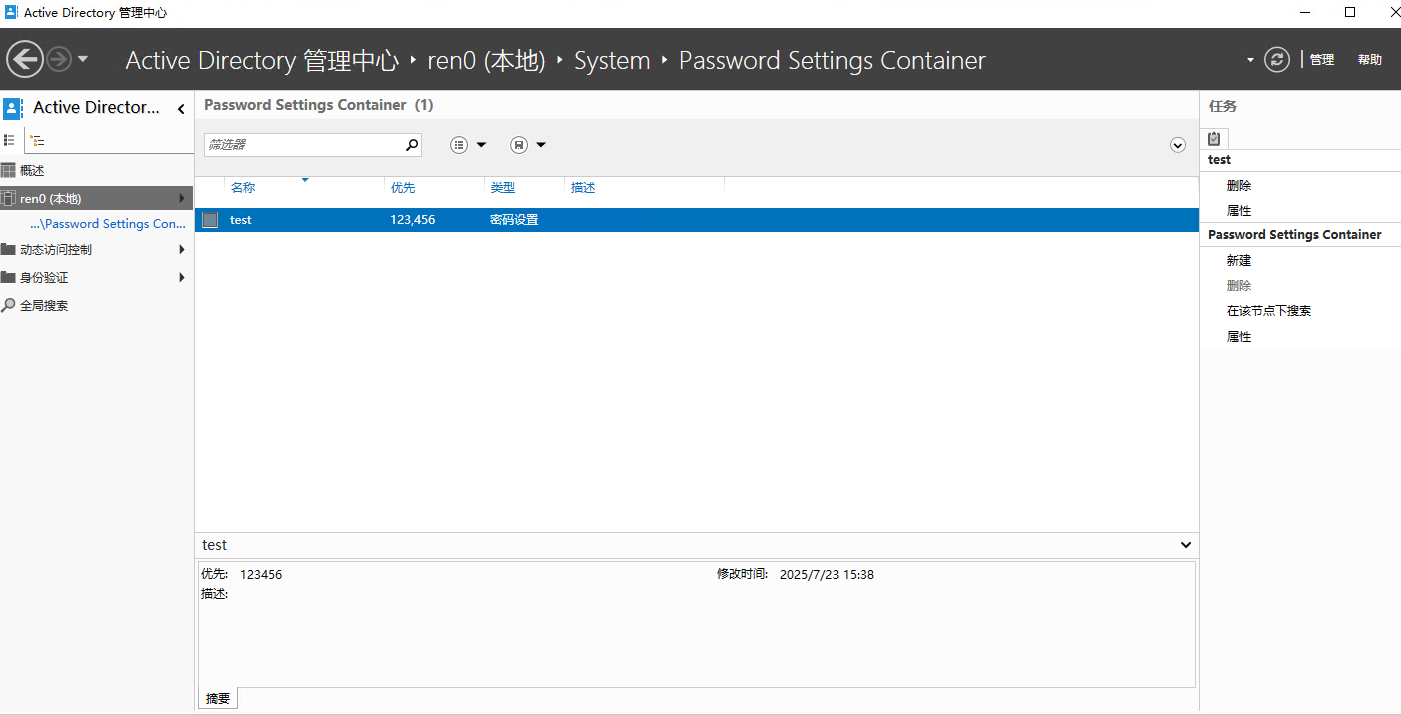This screenshot has width=1401, height=715.
Task: Expand the arrow after ren0 (本地) in the breadcrumb
Action: tap(560, 60)
